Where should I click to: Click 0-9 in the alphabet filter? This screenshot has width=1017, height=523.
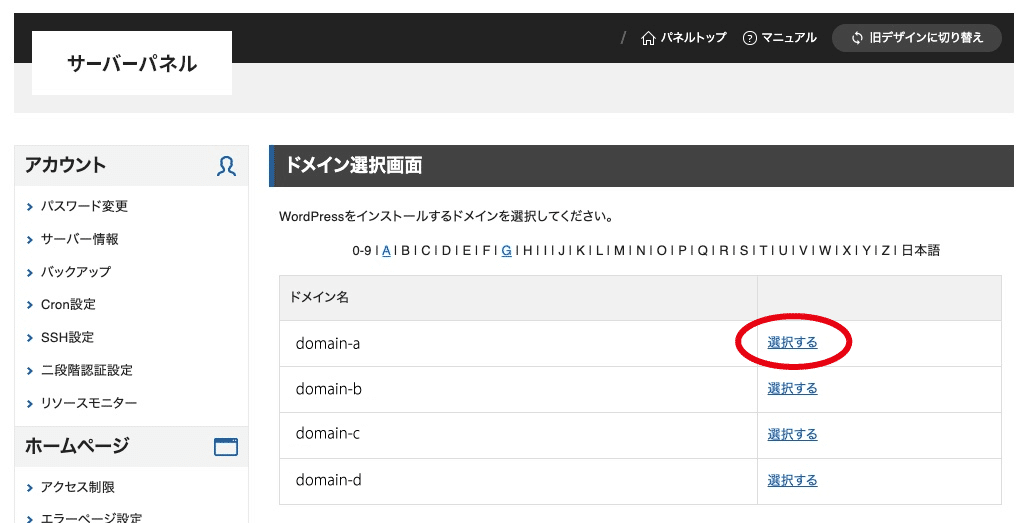point(362,250)
